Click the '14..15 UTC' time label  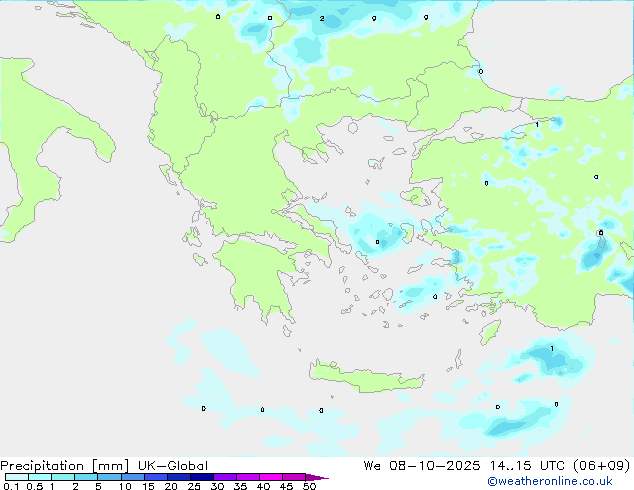527,466
